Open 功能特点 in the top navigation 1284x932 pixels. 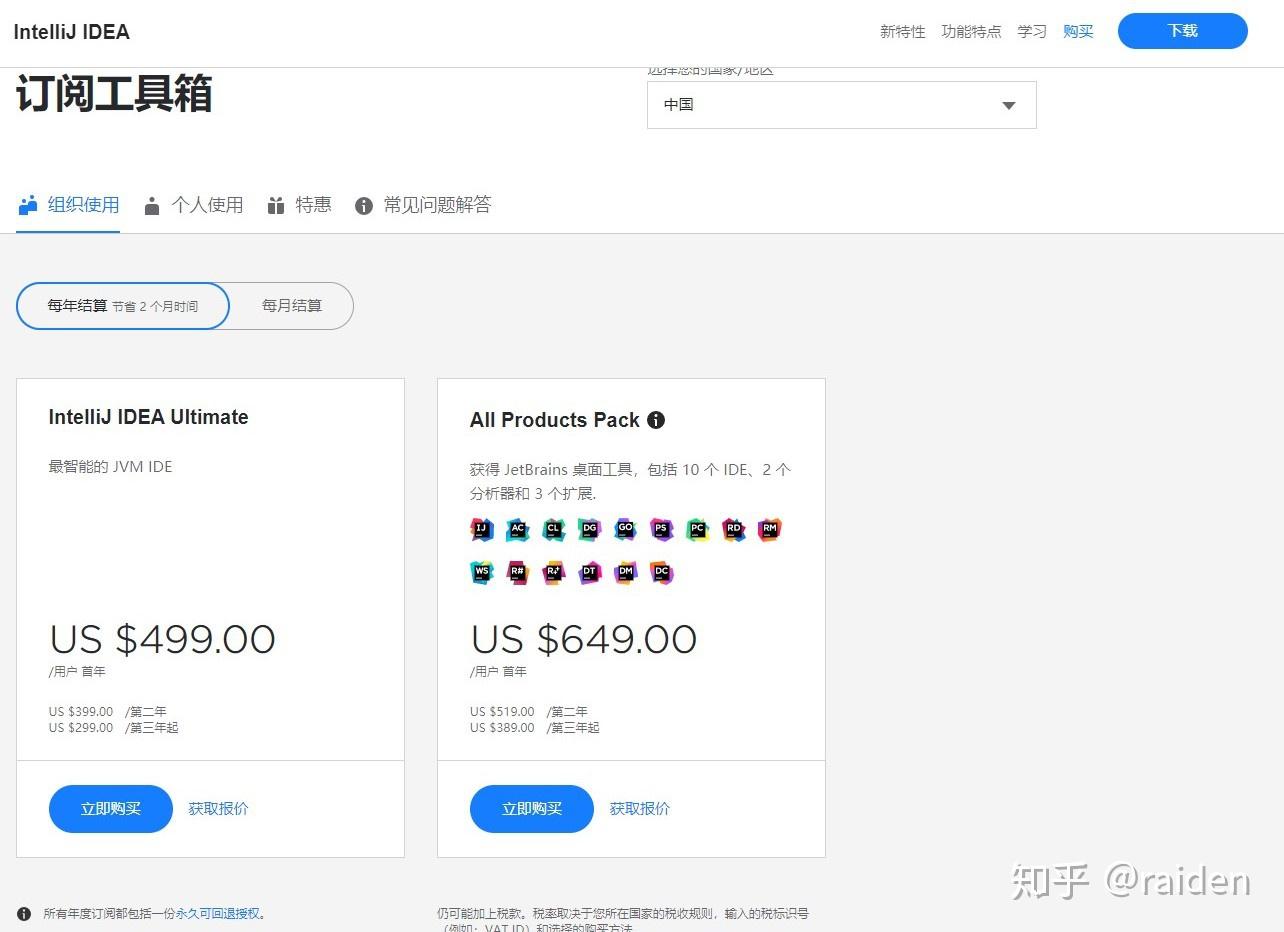point(971,32)
